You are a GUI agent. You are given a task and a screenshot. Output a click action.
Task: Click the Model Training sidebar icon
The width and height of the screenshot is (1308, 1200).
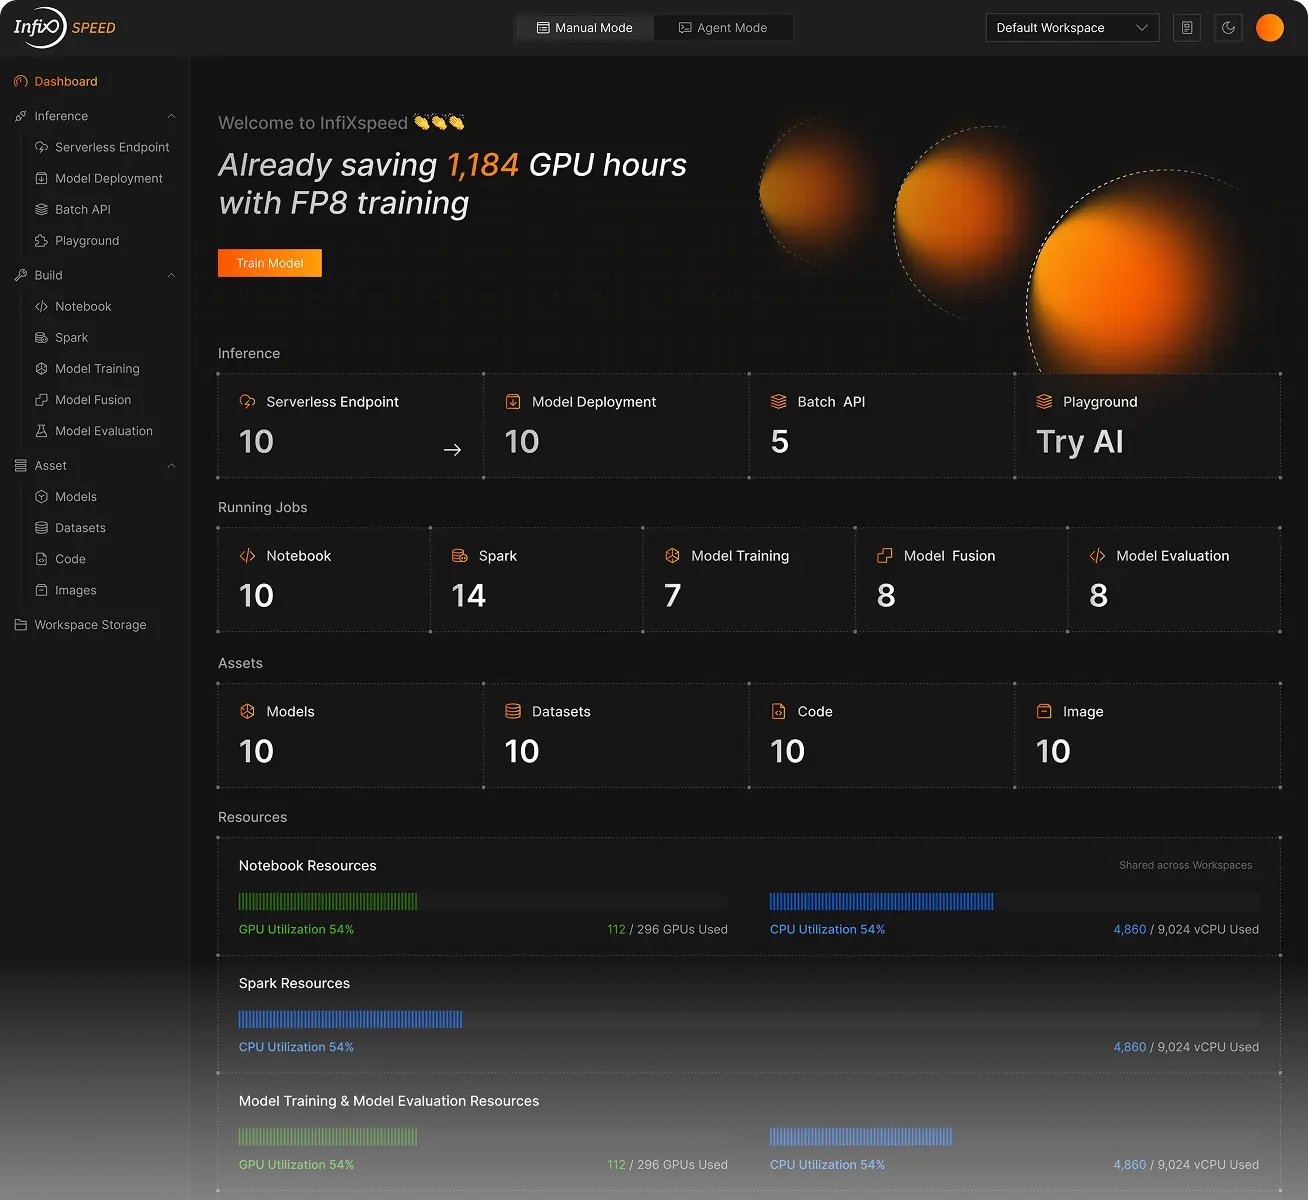coord(41,369)
